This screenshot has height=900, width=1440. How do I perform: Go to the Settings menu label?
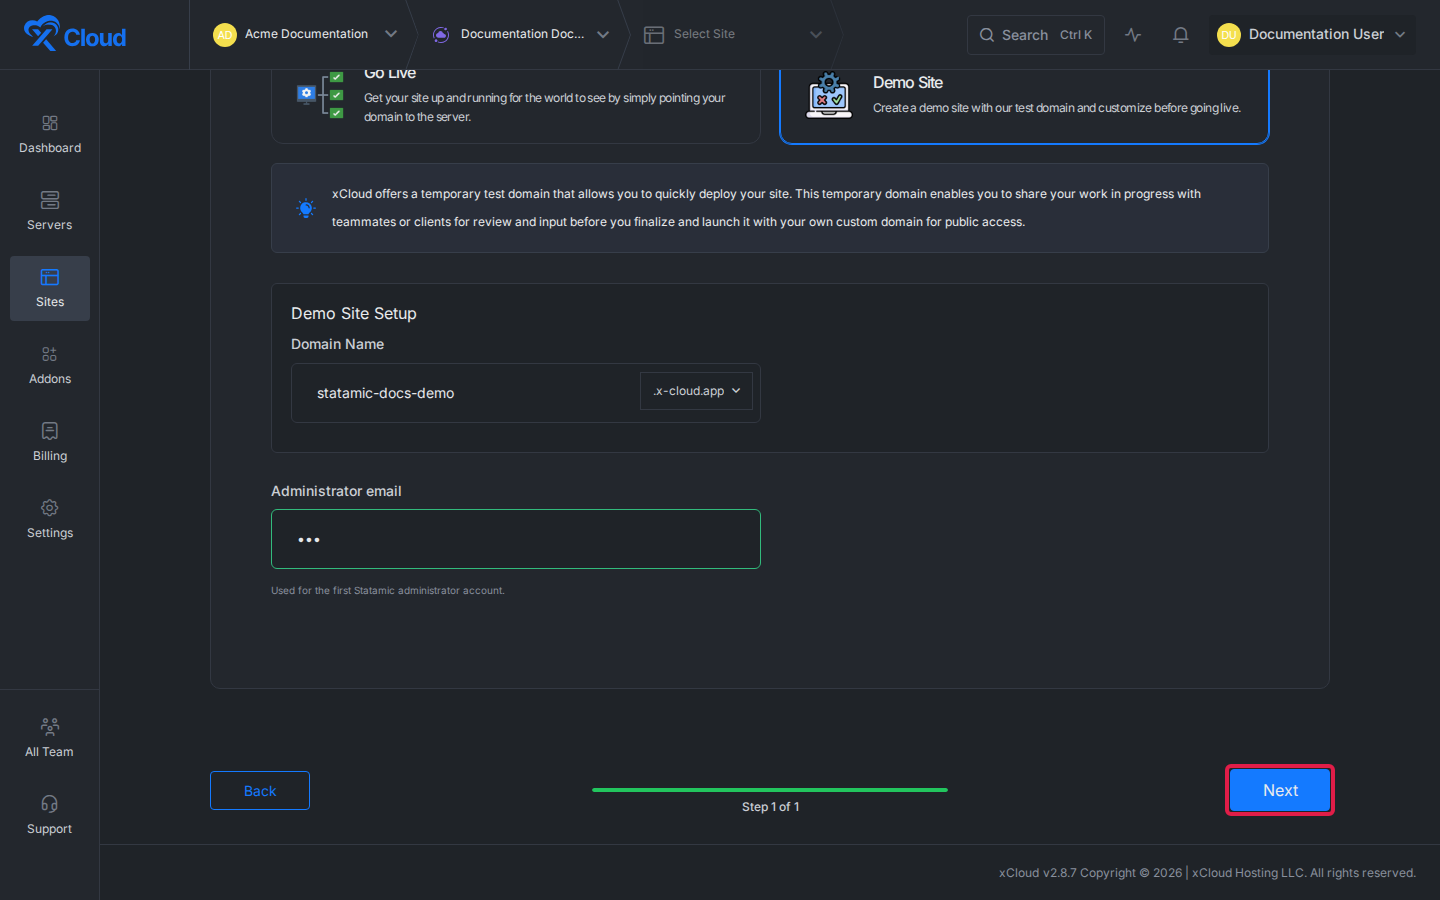50,533
